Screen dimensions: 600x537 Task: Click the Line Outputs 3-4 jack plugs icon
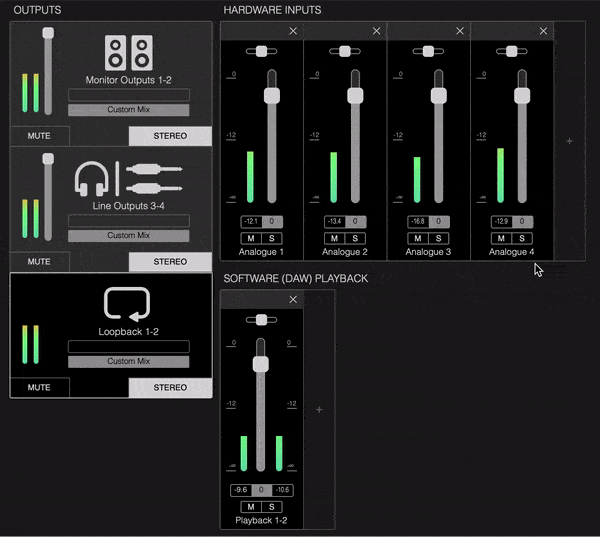154,179
